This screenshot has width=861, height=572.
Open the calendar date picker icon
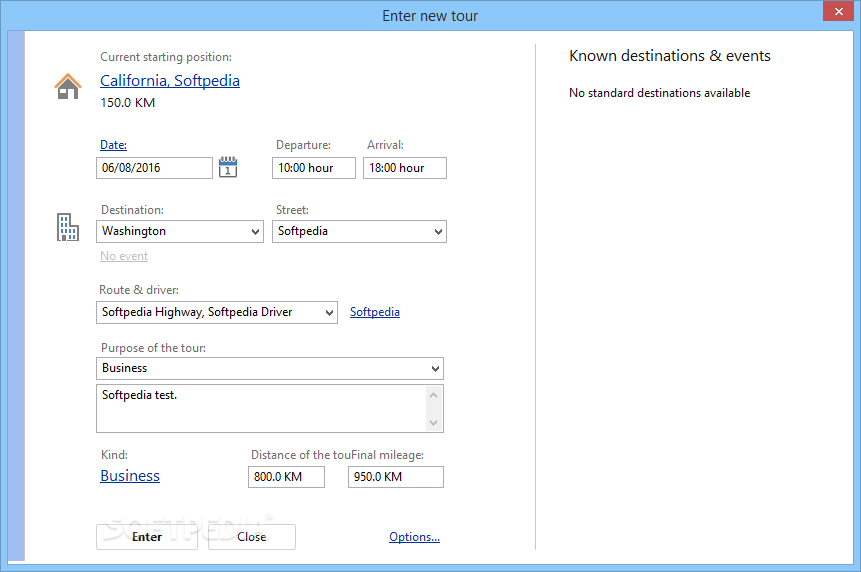point(228,167)
